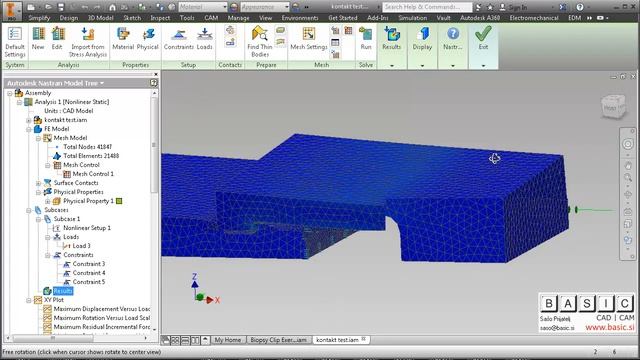Click the Sign In button
This screenshot has width=640, height=360.
[513, 7]
